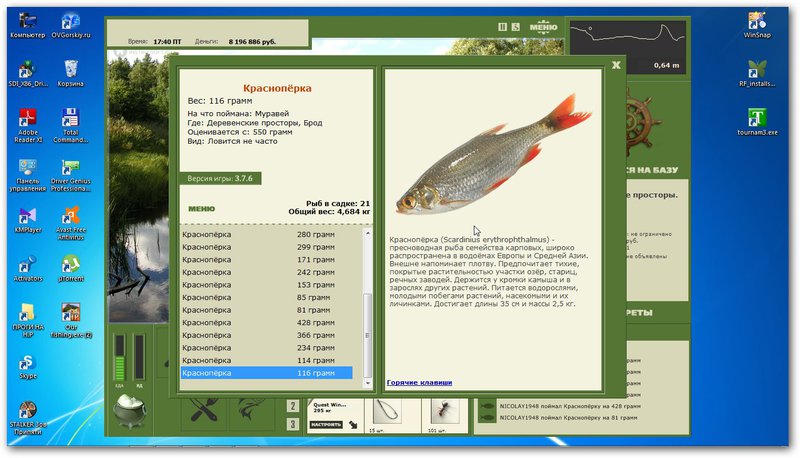Open the Activators desktop shortcut
Viewport: 800px width, 458px height.
point(28,269)
